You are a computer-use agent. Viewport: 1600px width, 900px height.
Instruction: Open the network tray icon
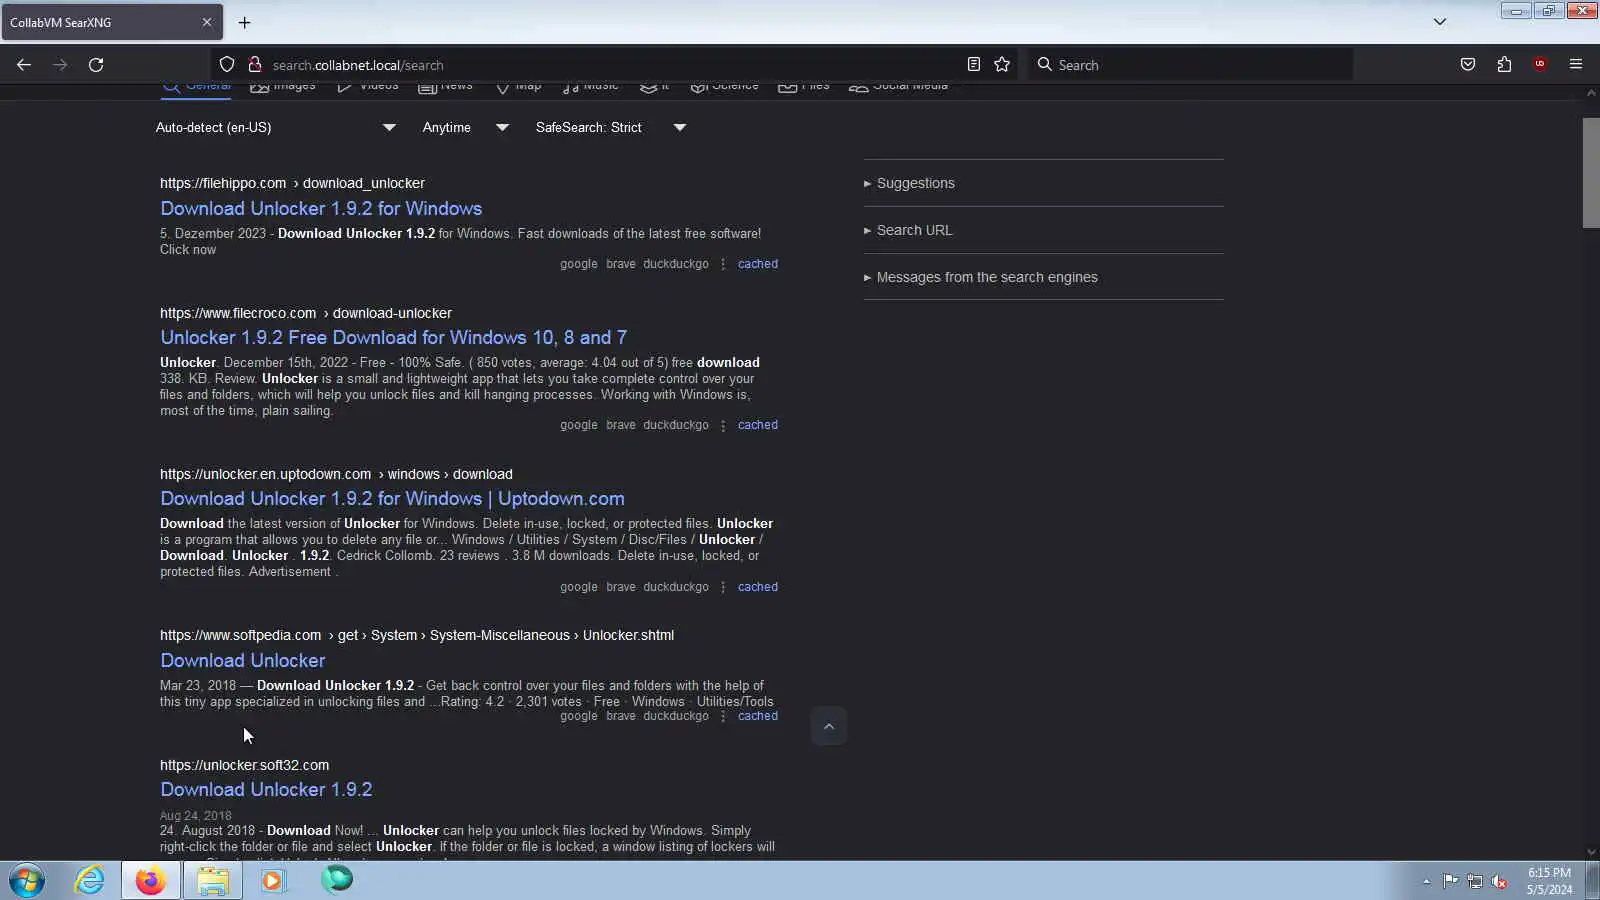[x=1475, y=881]
